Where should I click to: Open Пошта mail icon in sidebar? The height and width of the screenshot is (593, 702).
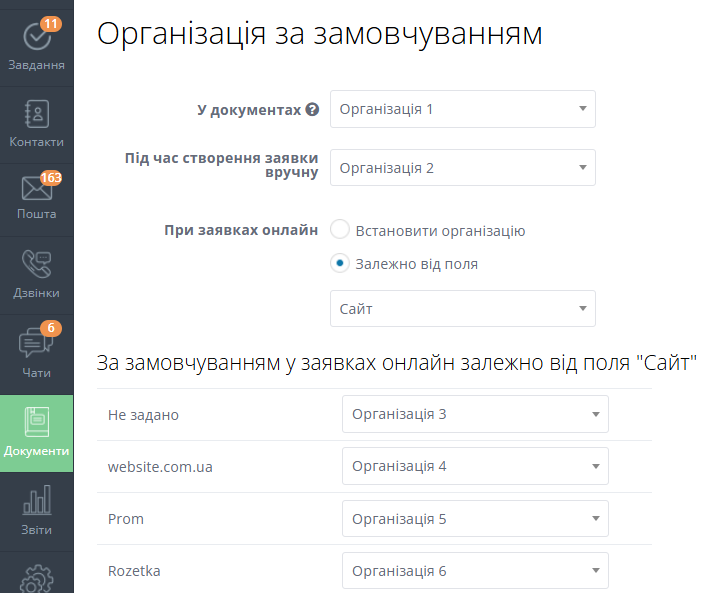(36, 196)
